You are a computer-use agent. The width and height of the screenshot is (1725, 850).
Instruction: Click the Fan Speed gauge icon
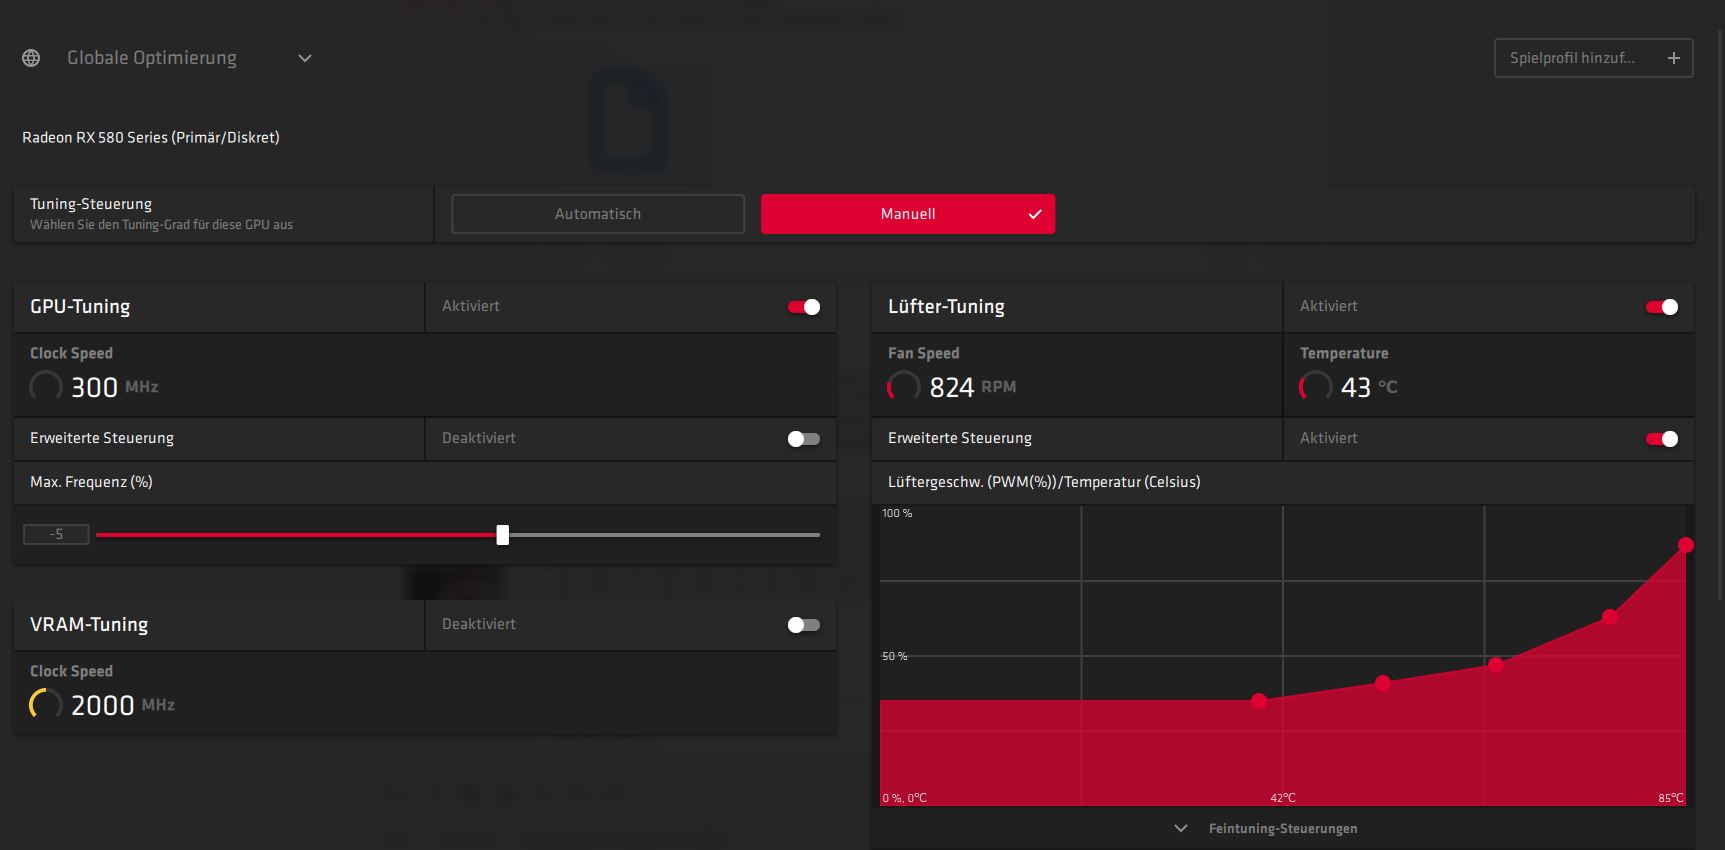tap(903, 387)
